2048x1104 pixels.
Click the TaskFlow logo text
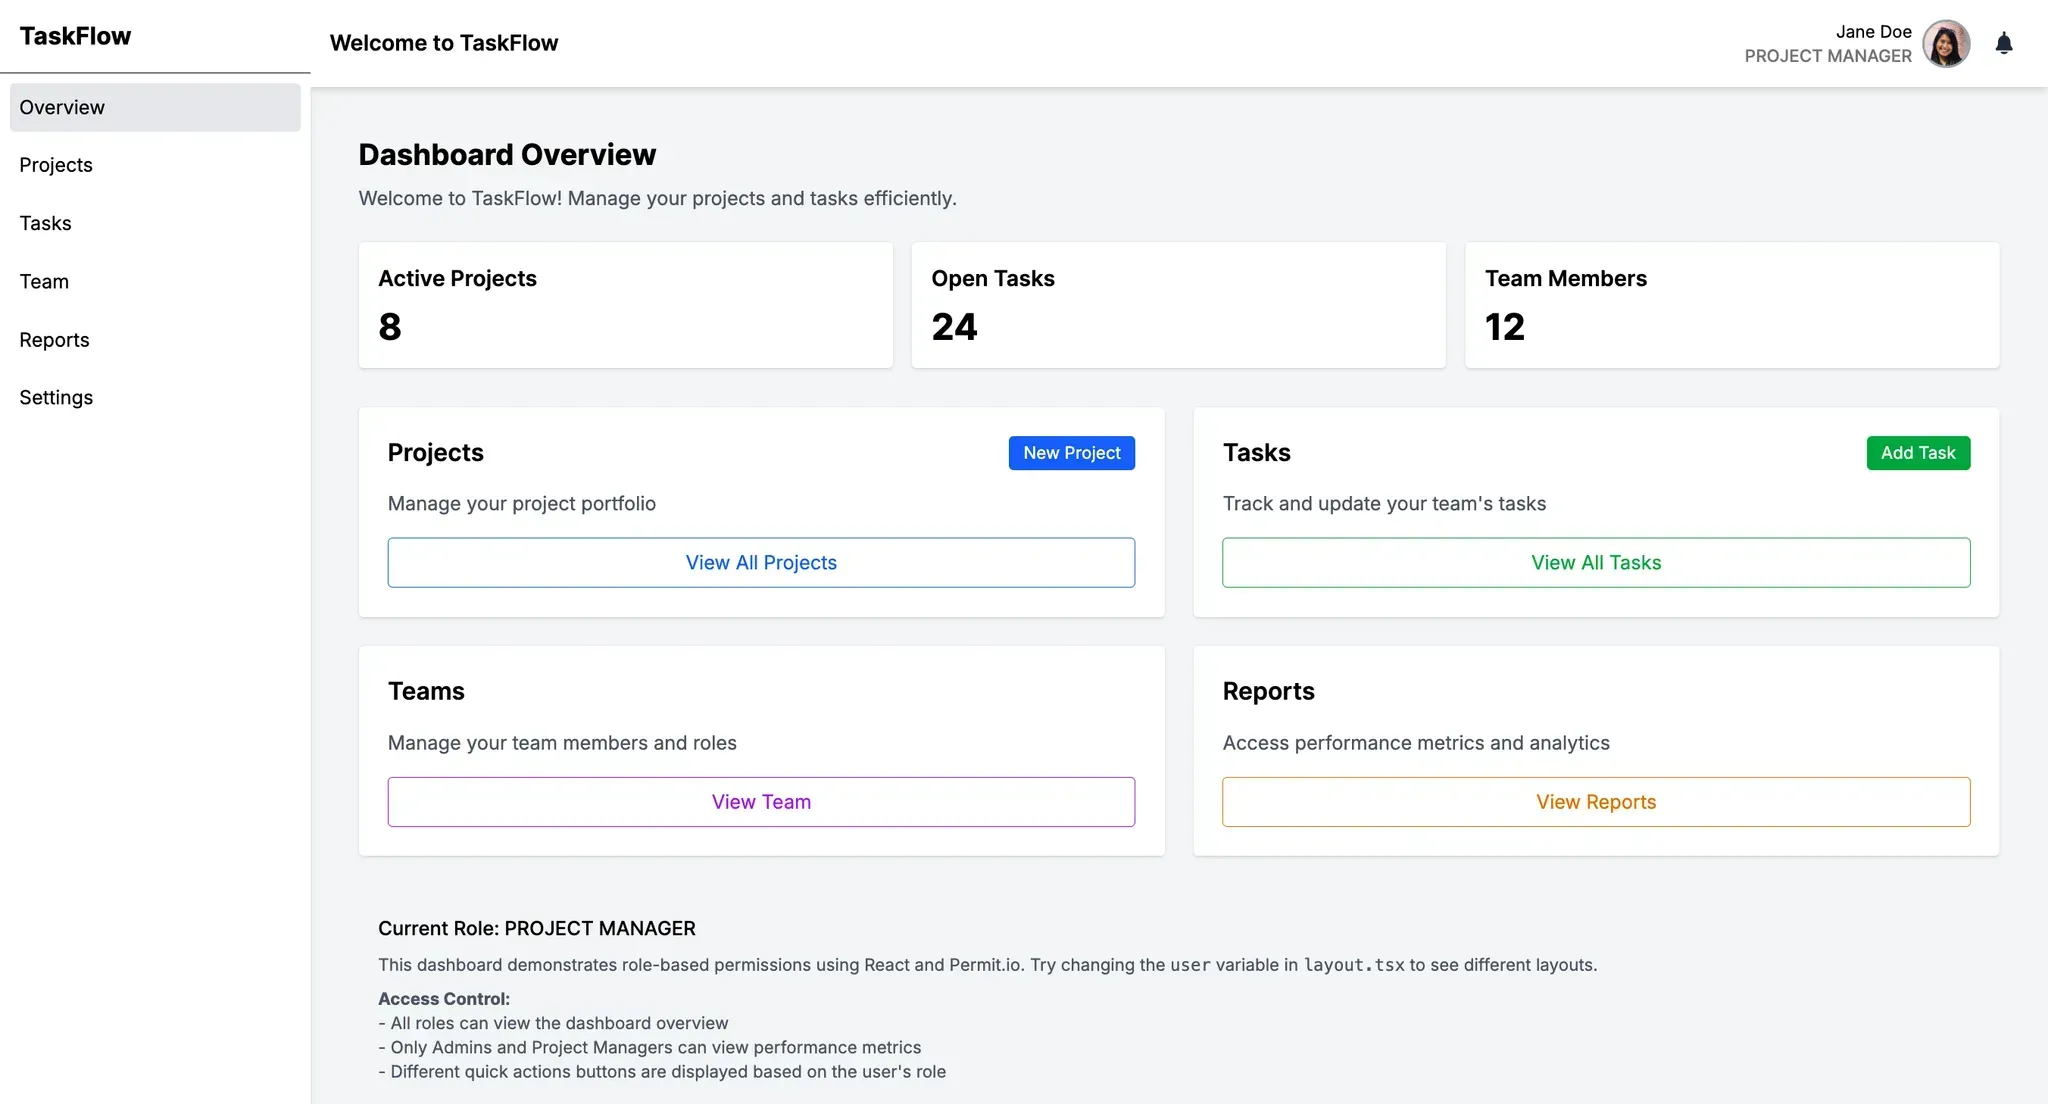75,36
